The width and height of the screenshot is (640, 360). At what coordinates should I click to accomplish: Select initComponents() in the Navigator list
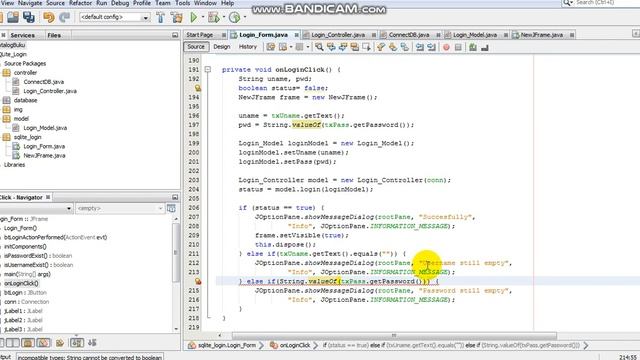coord(25,247)
